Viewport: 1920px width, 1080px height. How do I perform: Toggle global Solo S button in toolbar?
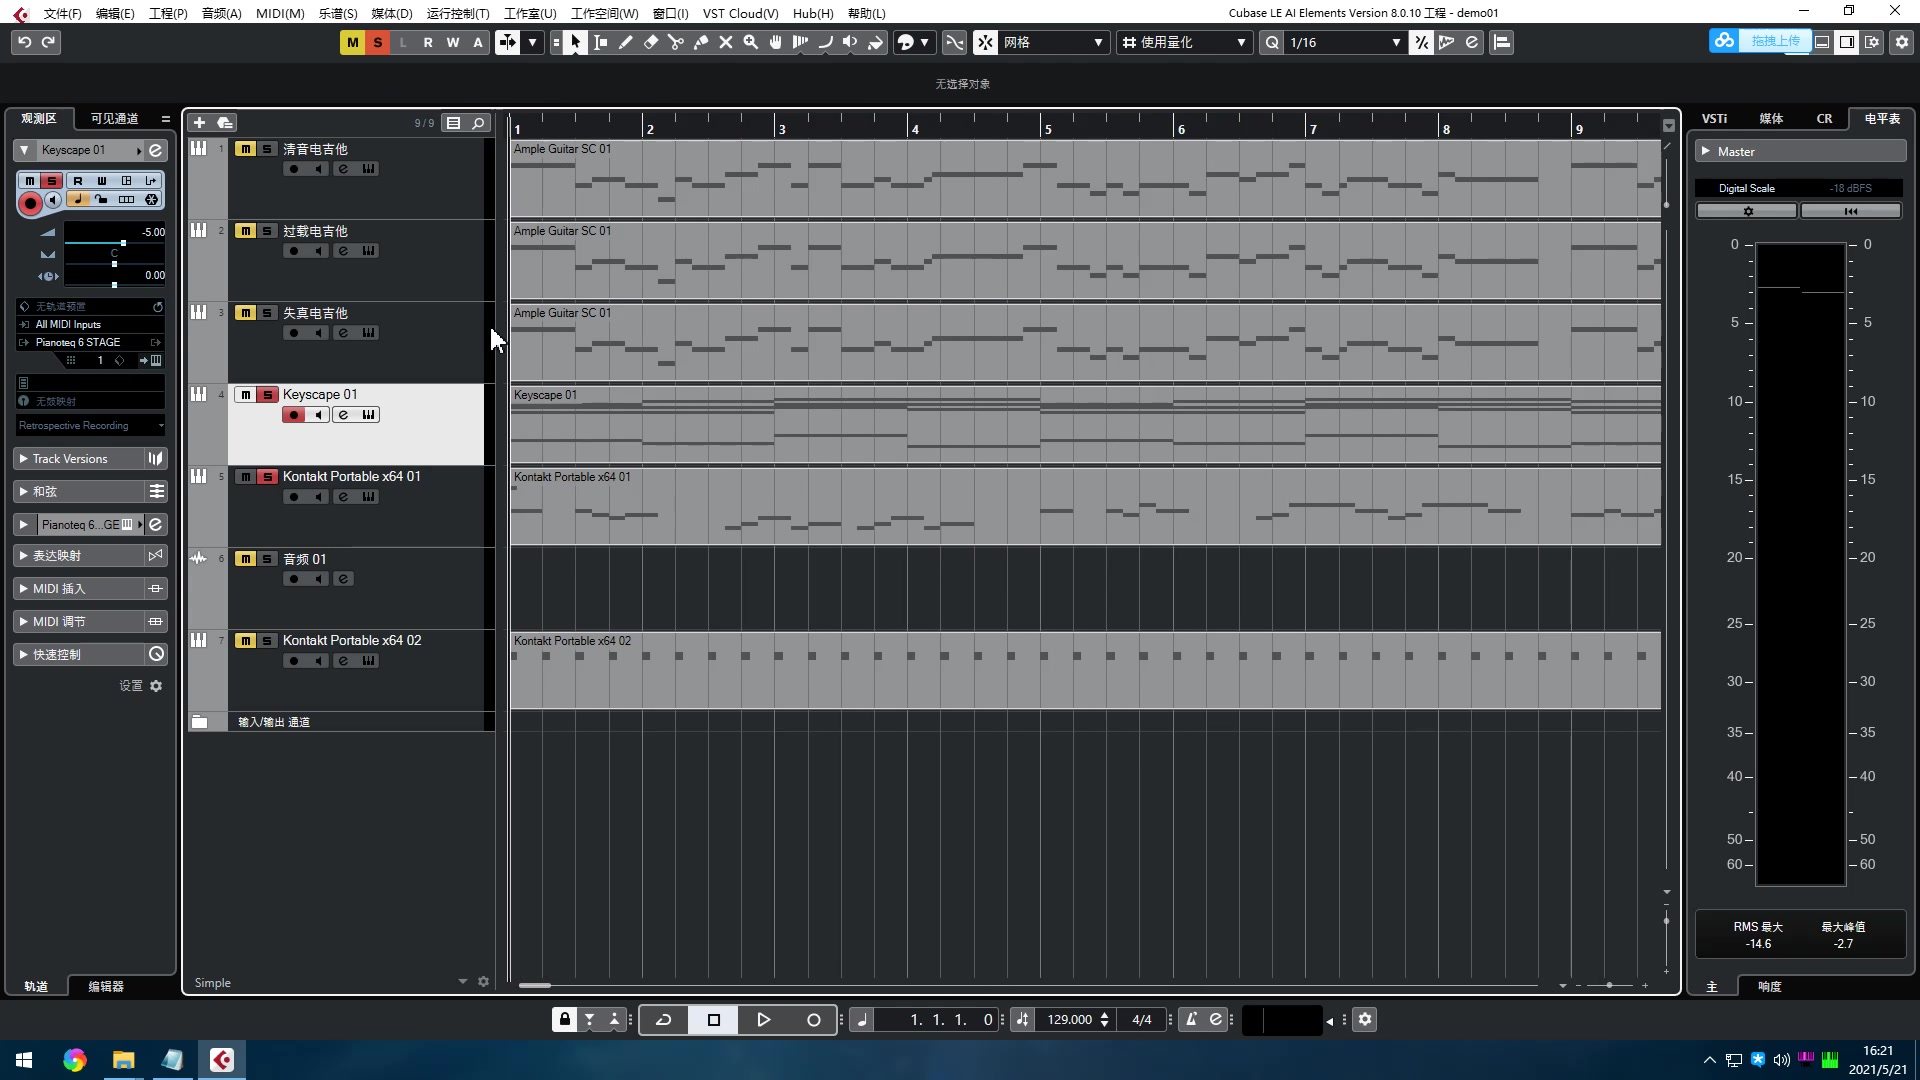(377, 42)
